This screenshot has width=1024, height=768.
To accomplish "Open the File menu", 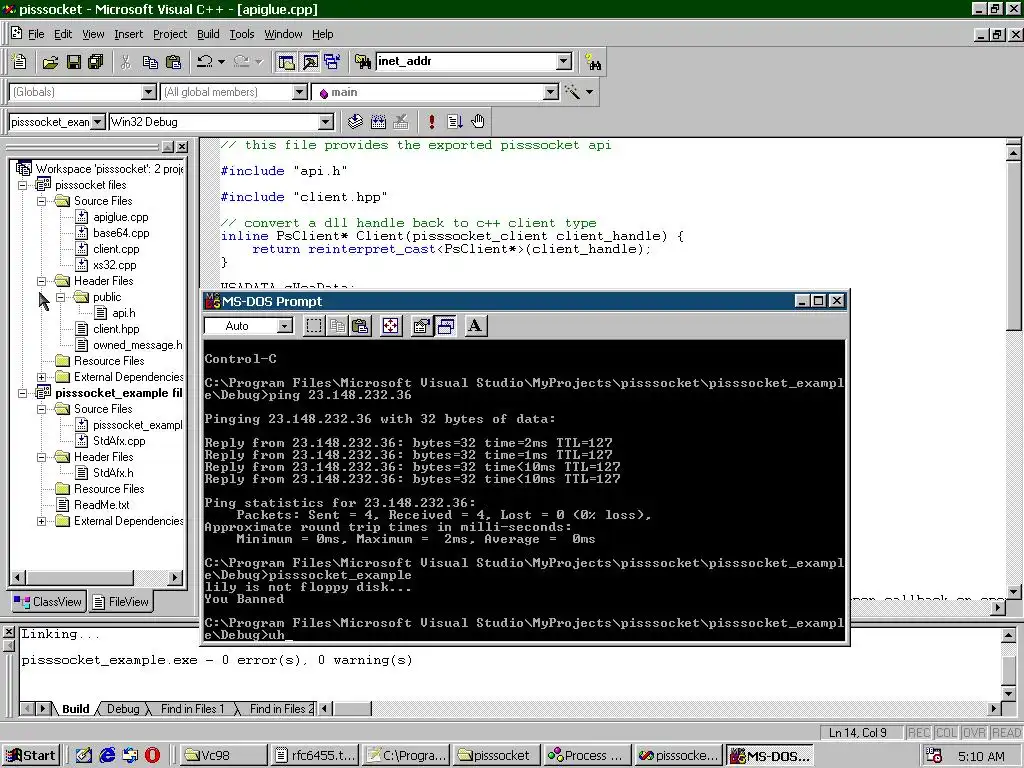I will (36, 34).
